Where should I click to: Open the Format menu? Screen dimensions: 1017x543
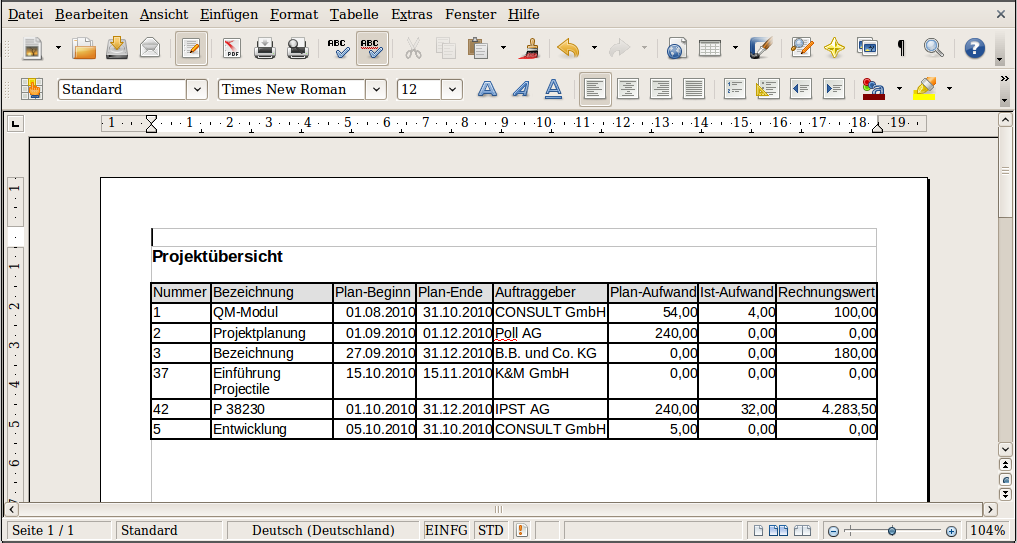pos(294,14)
